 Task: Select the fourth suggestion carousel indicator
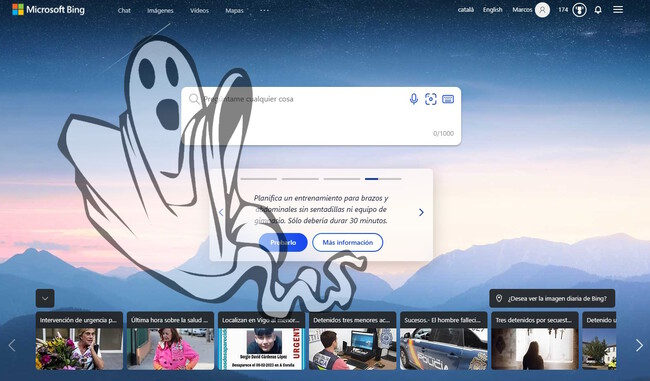point(383,179)
